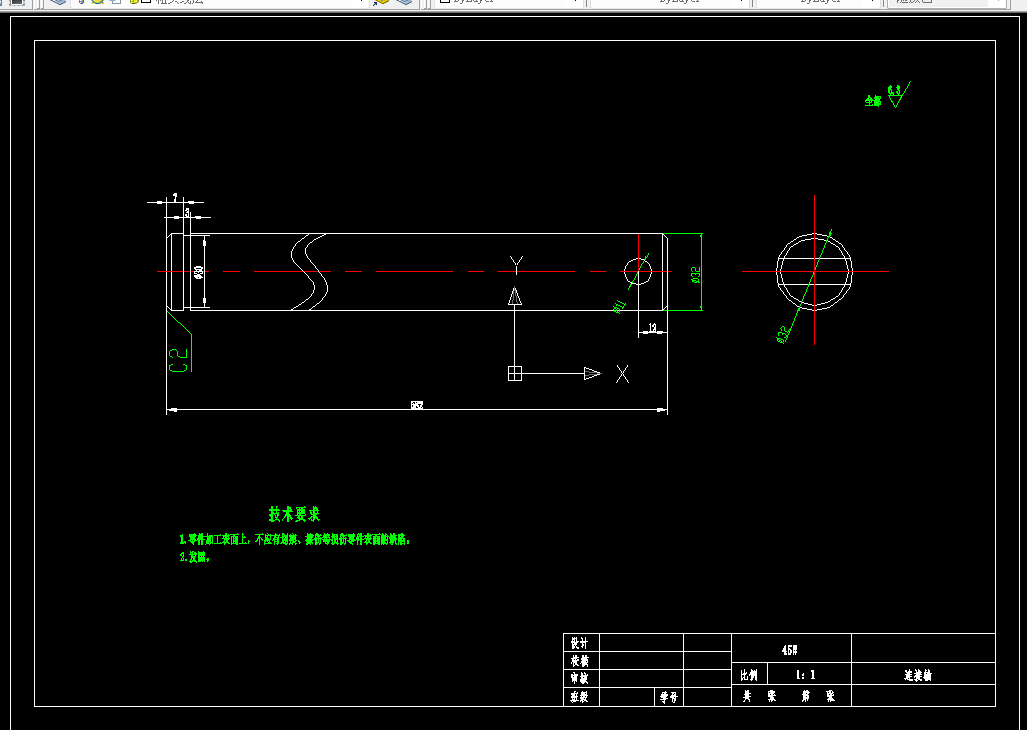Select diagonal Φ32 label on end view

[782, 335]
